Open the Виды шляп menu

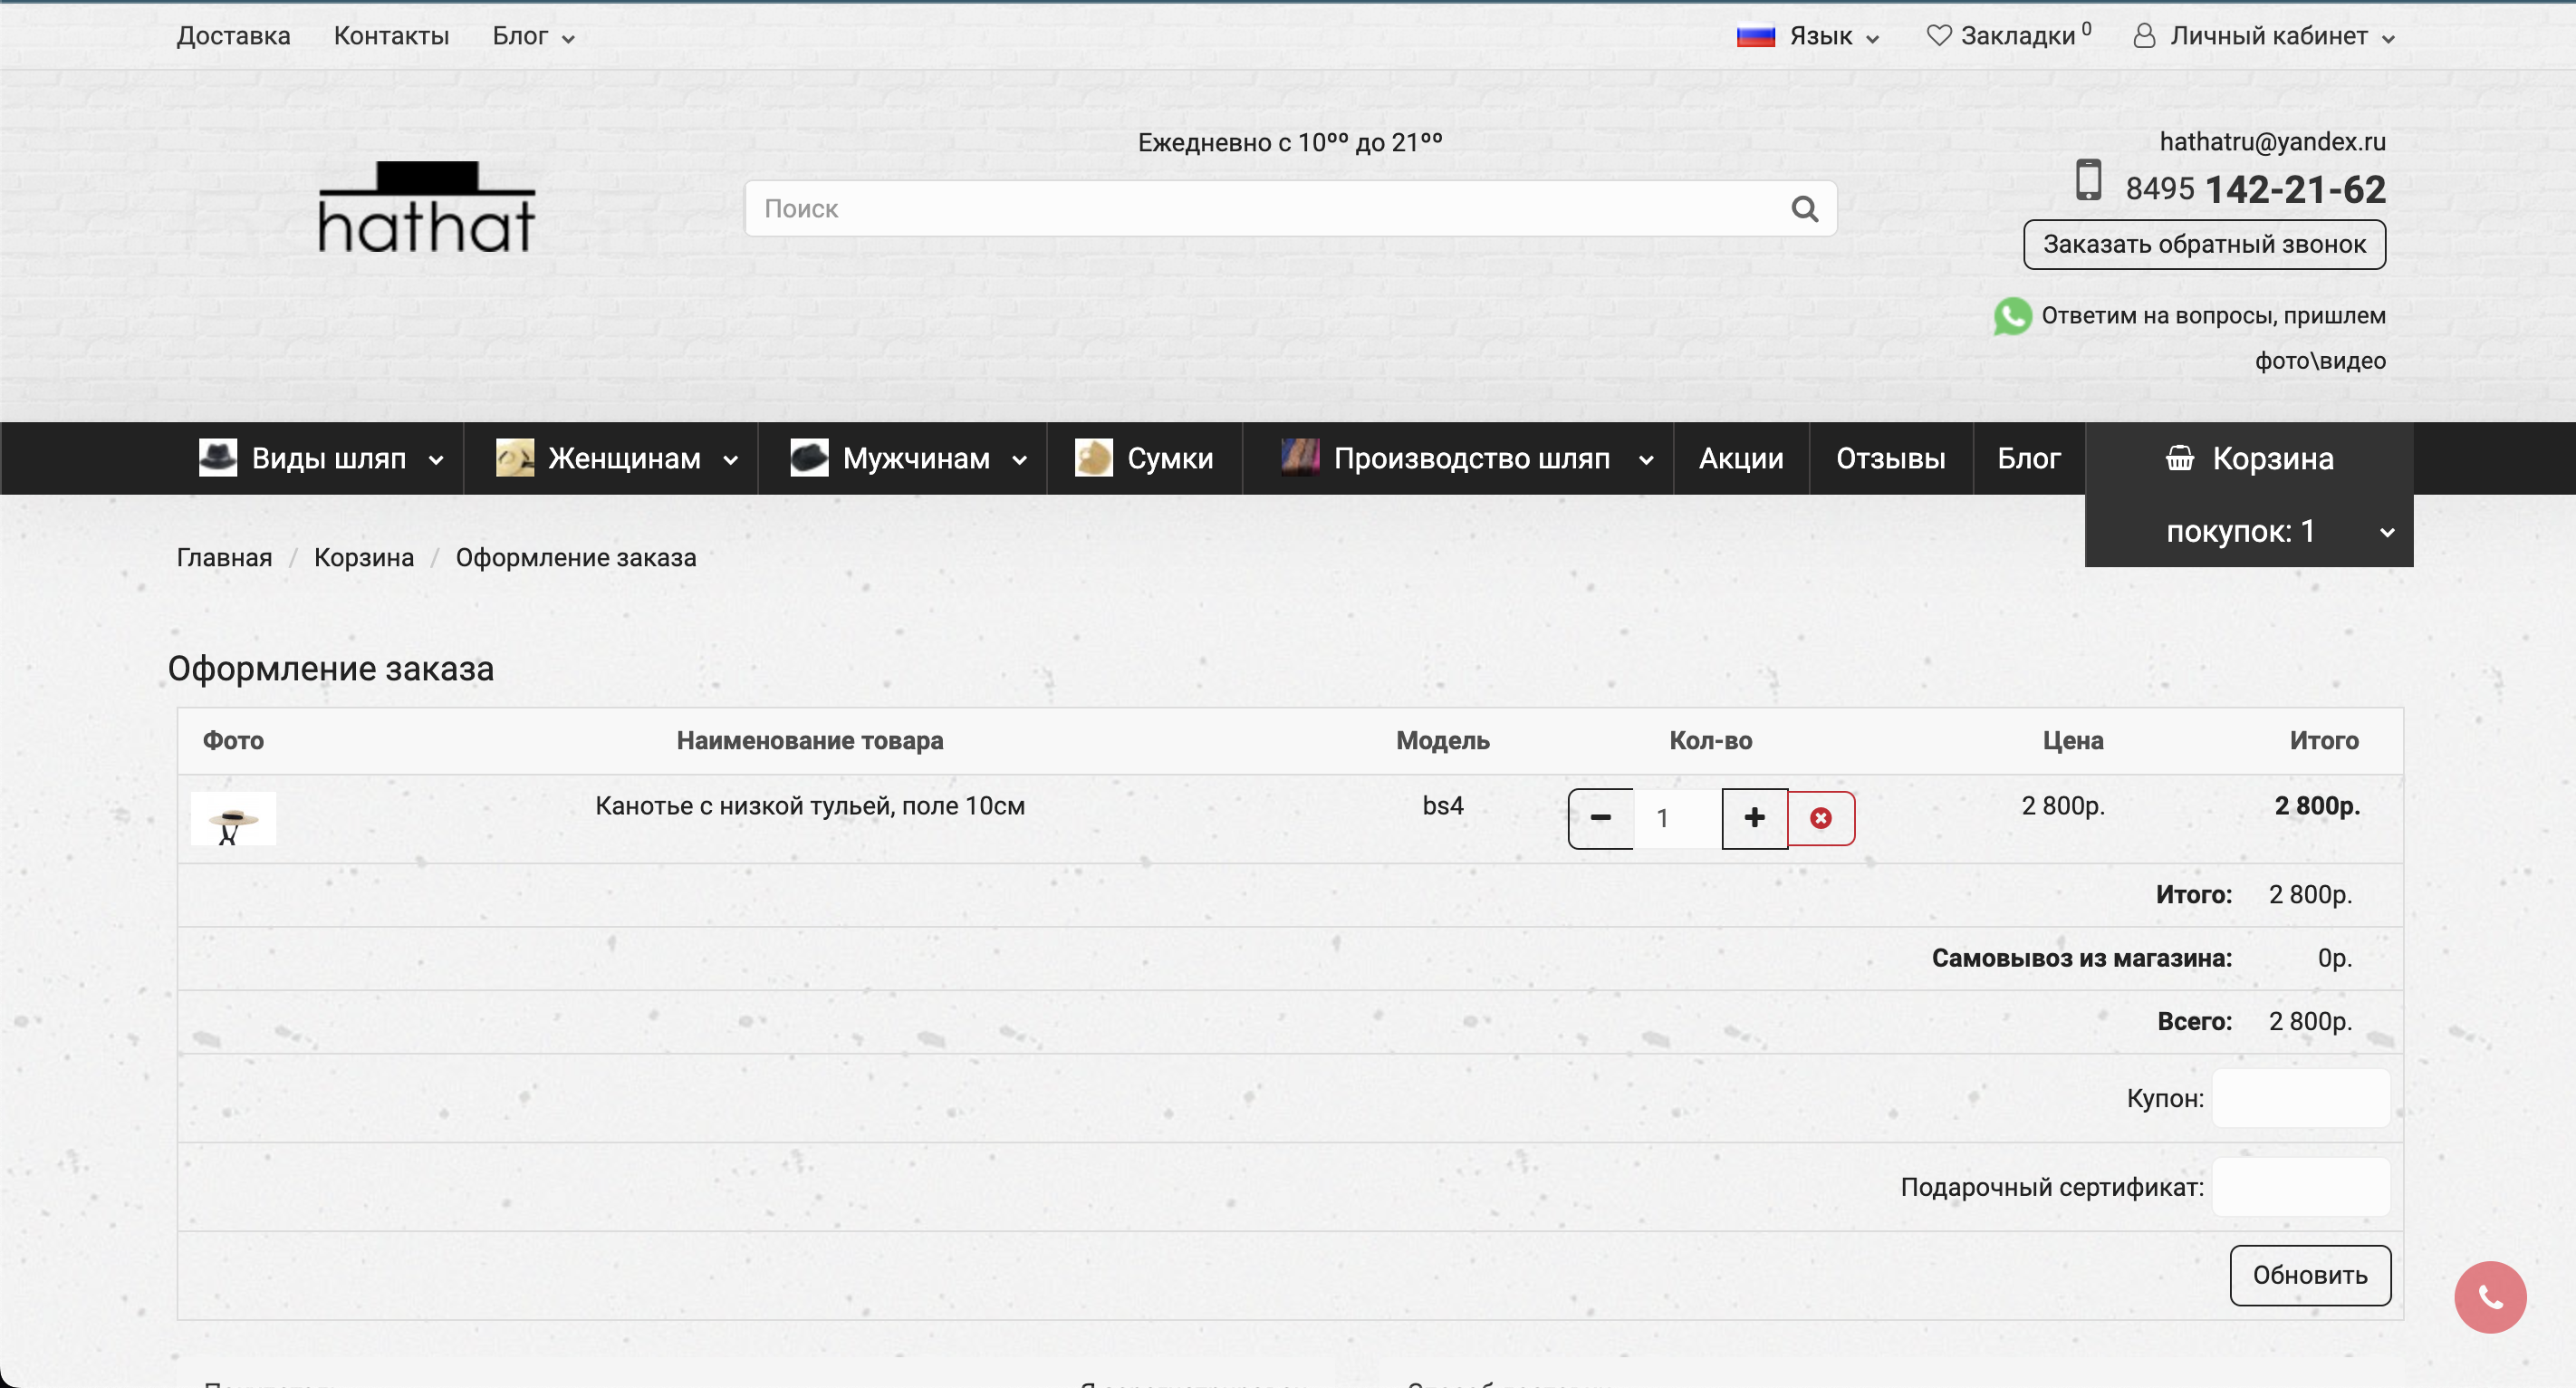point(321,458)
